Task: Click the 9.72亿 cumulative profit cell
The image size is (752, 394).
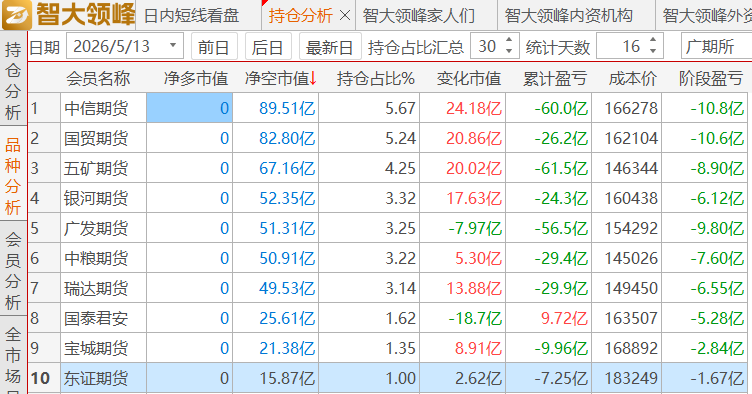Action: click(x=549, y=318)
